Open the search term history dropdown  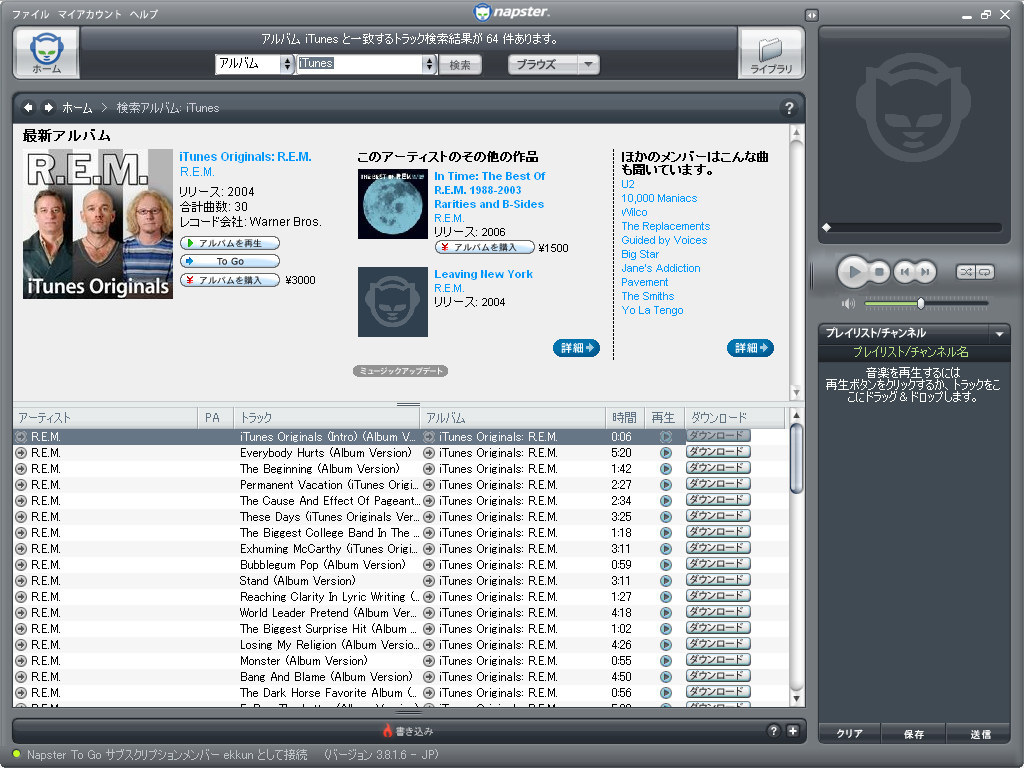point(429,63)
